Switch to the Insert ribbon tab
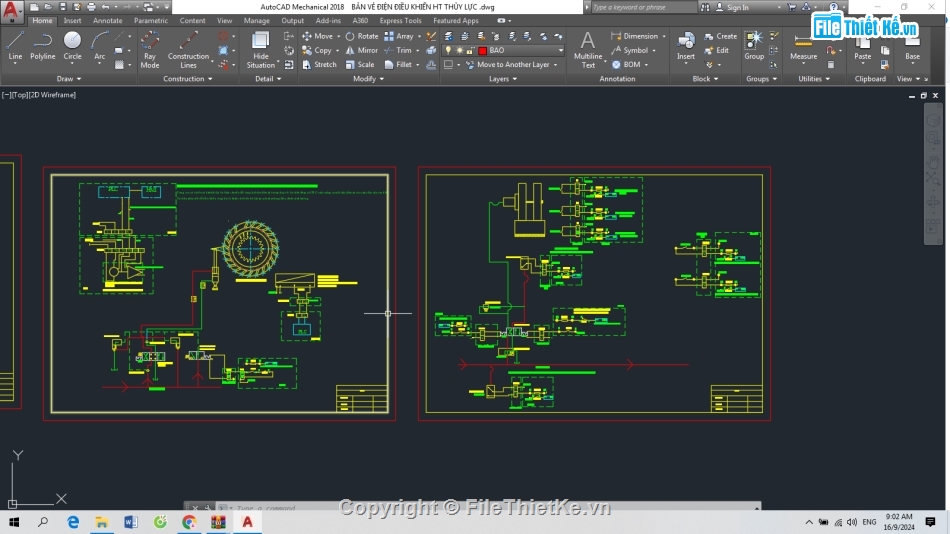Viewport: 950px width, 534px height. coord(72,21)
